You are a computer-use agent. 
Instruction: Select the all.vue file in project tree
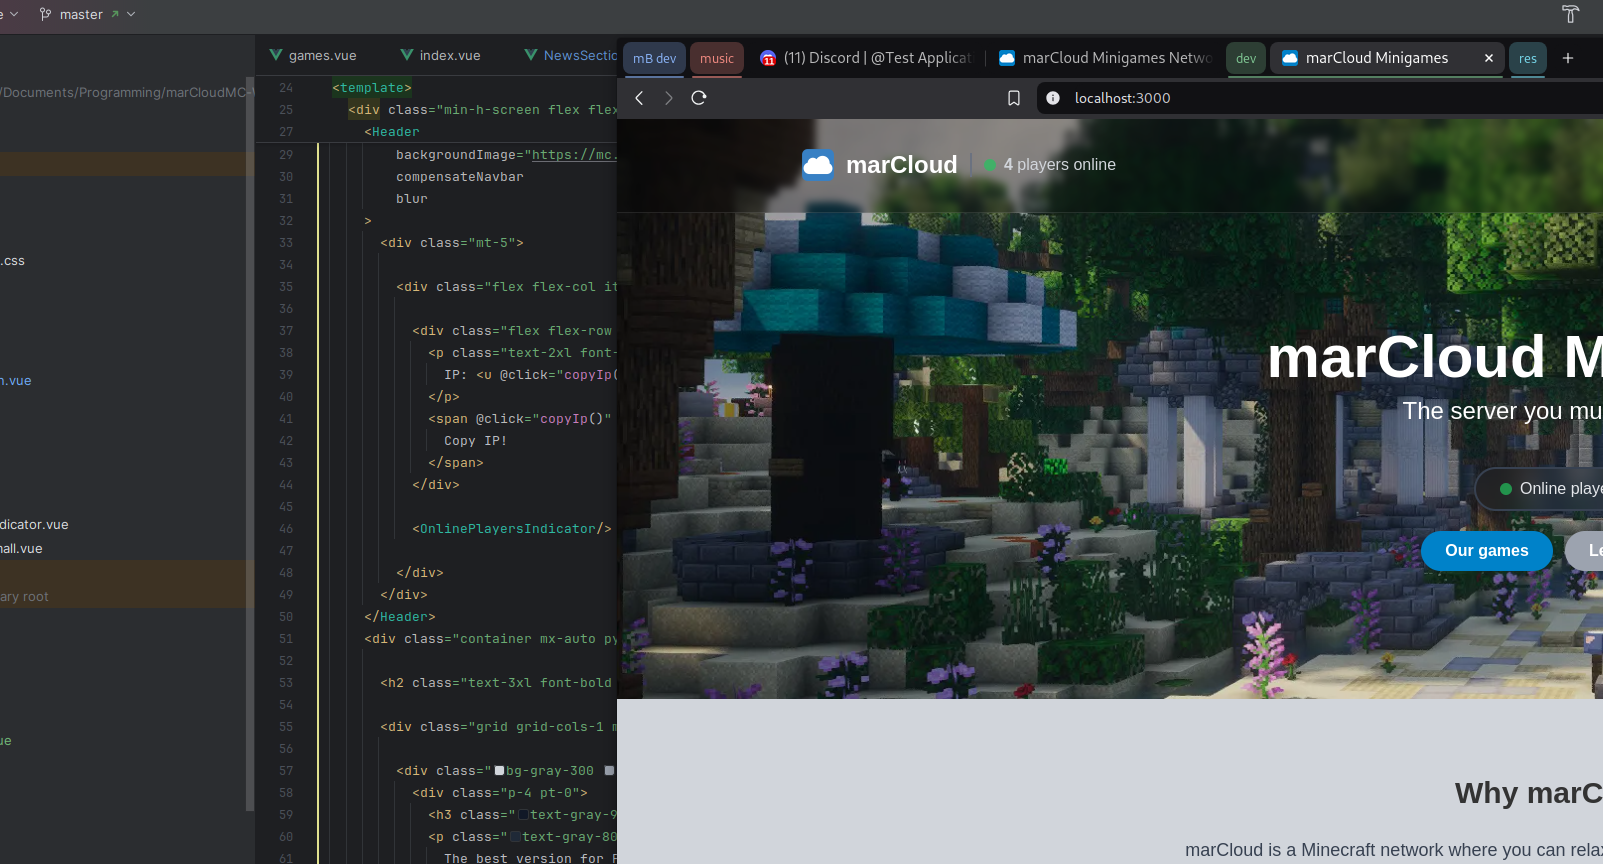pos(21,549)
